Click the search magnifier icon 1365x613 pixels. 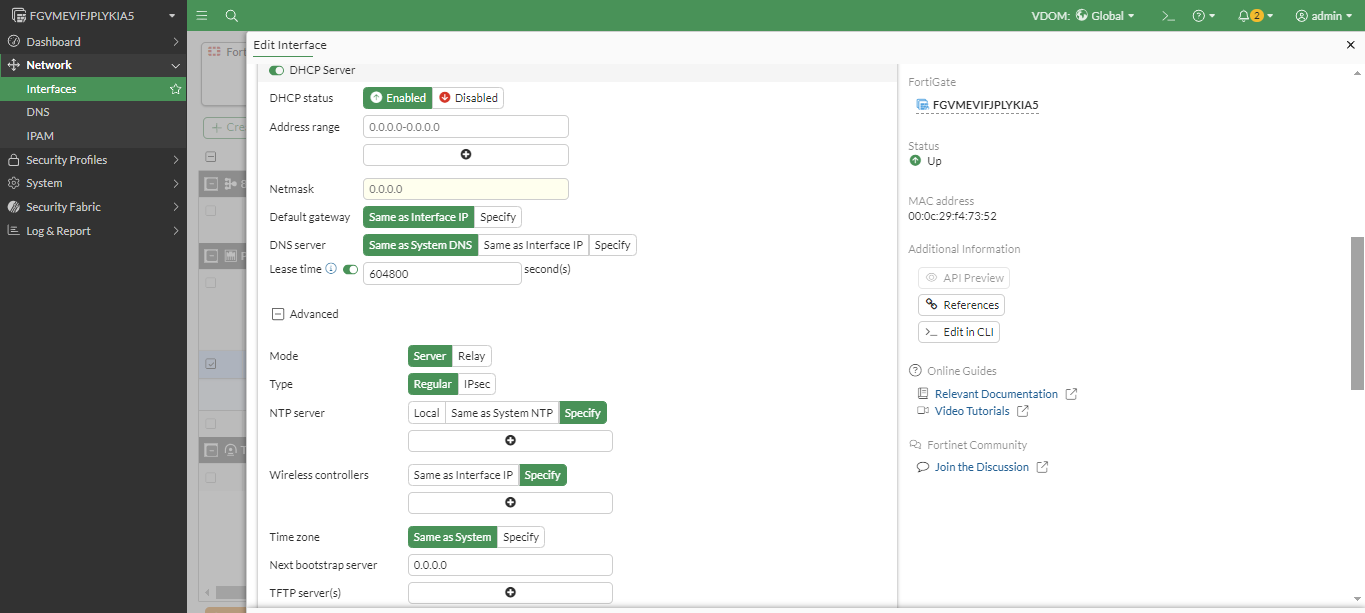point(232,16)
